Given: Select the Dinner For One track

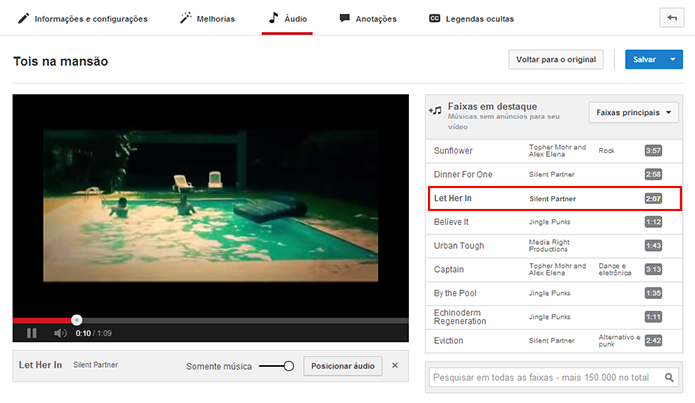Looking at the screenshot, I should click(554, 175).
